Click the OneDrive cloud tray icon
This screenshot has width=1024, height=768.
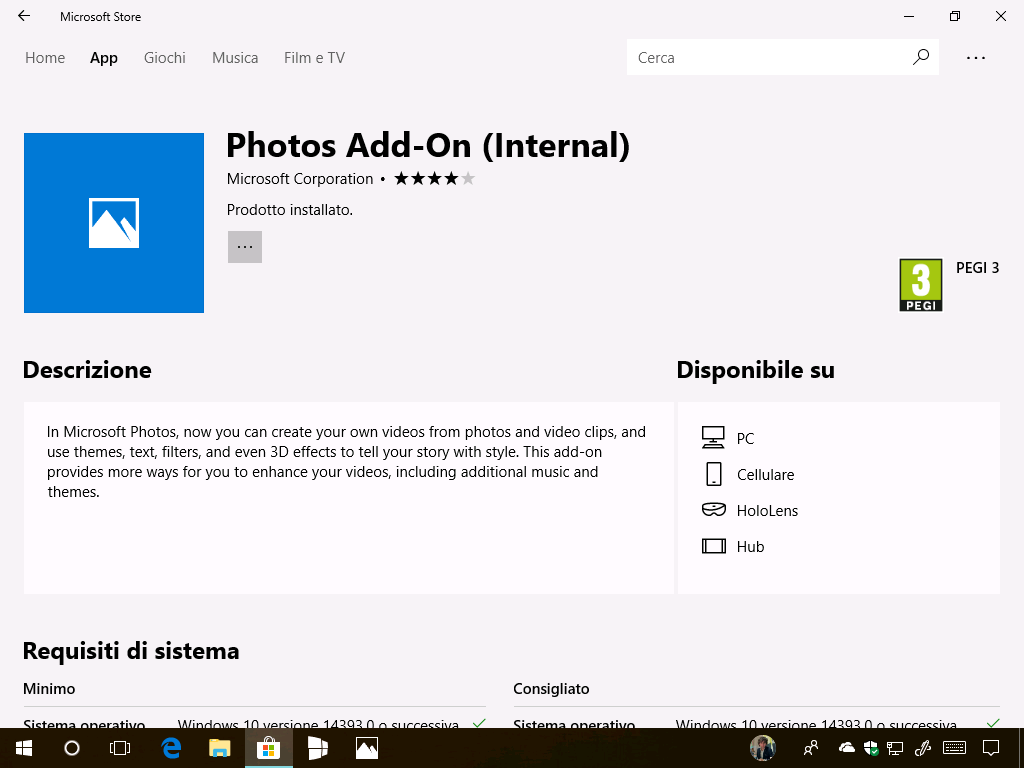846,748
